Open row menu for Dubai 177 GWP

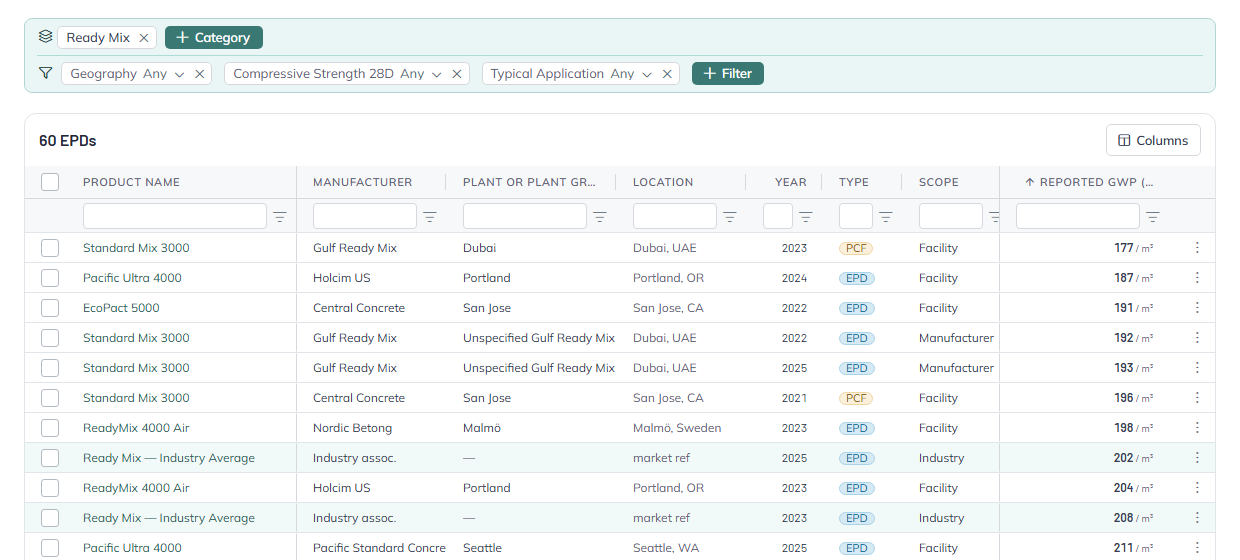pos(1197,248)
